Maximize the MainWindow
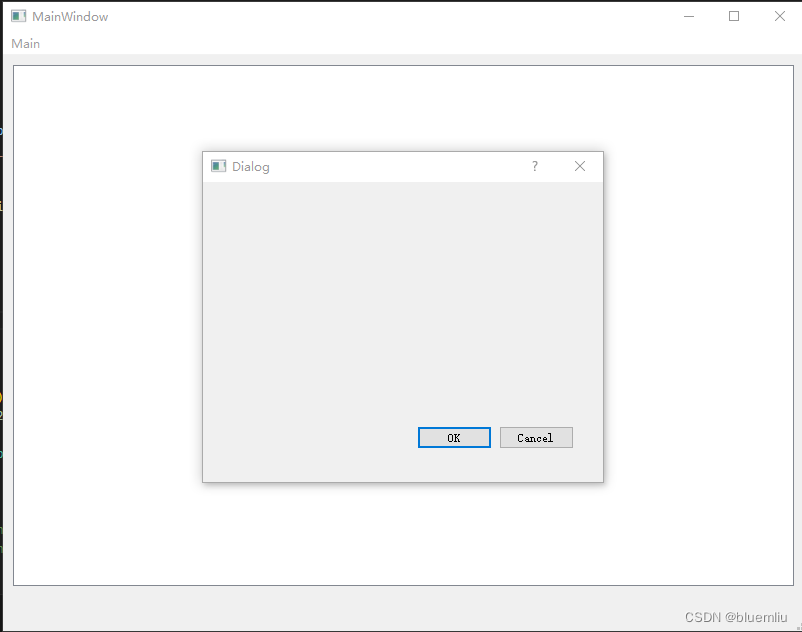This screenshot has width=802, height=632. (x=733, y=16)
